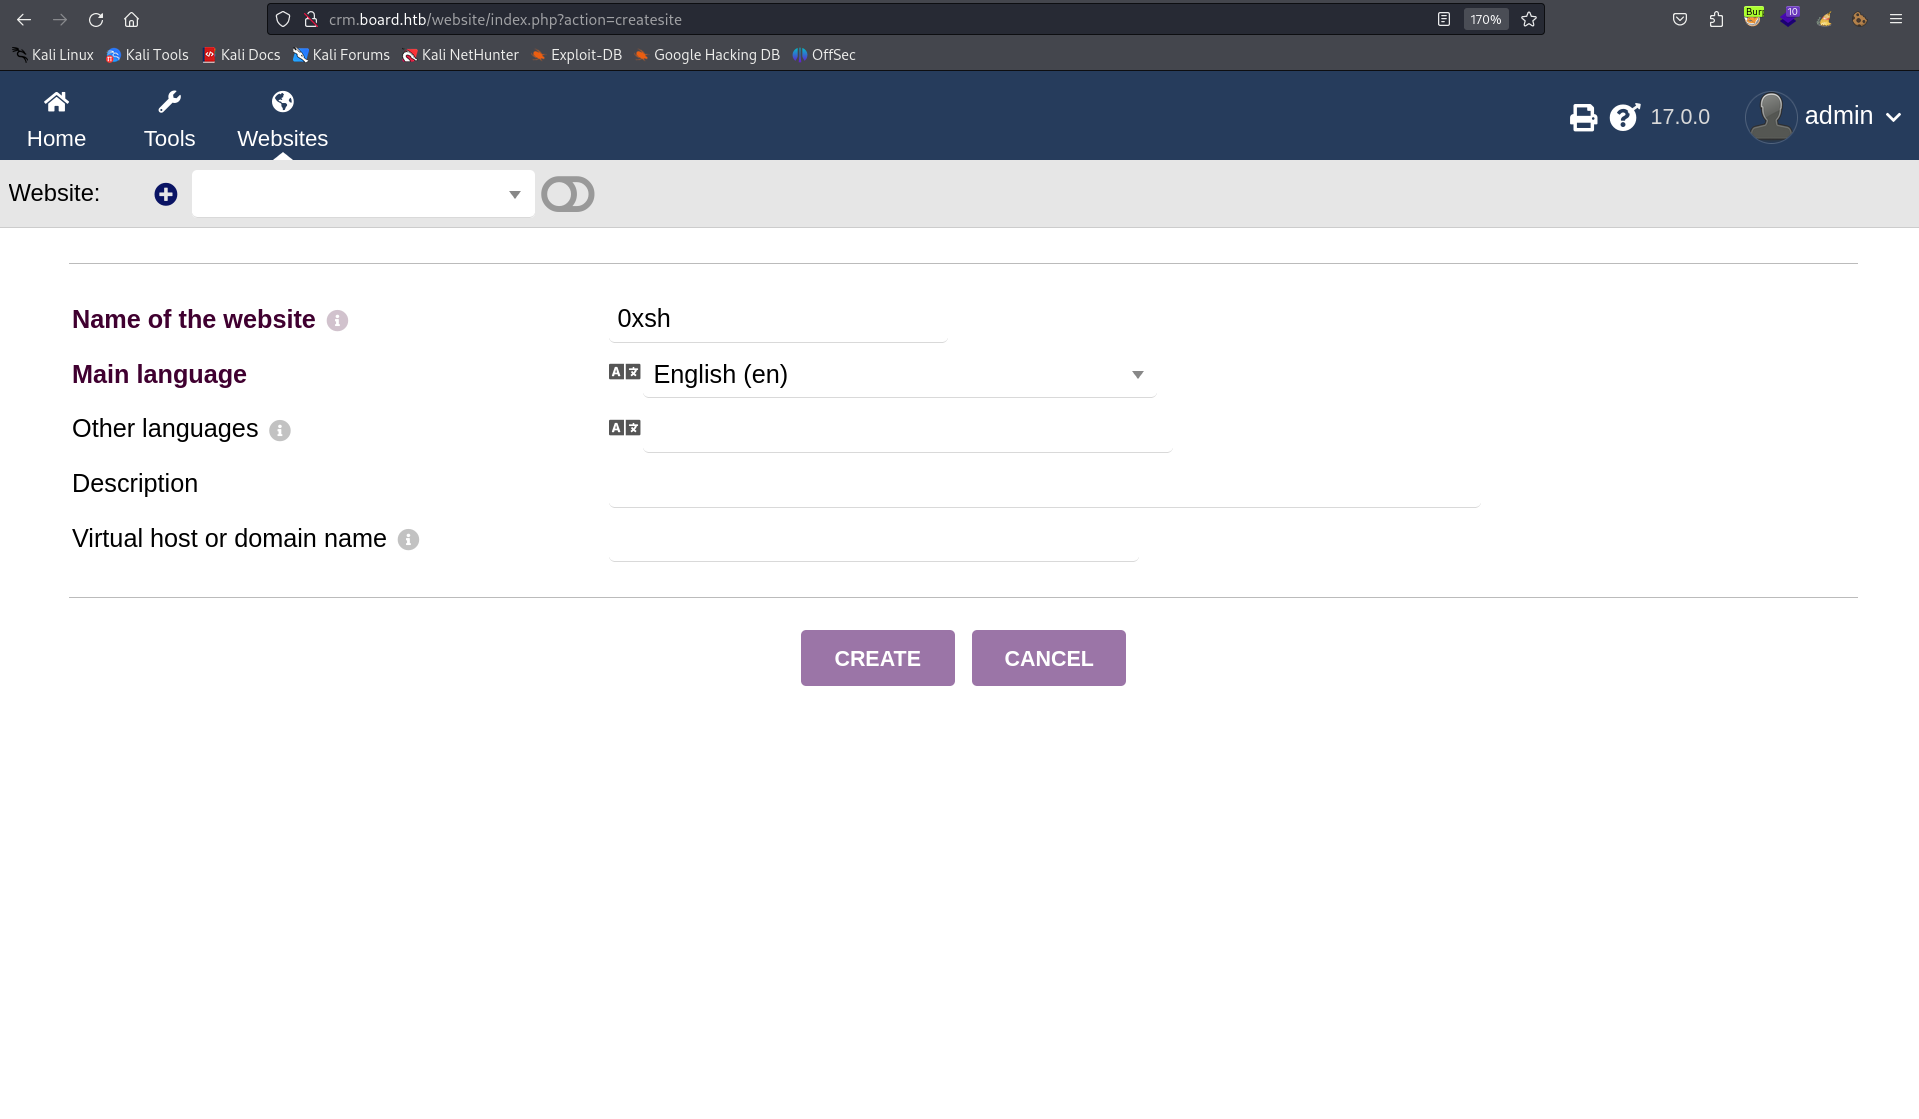This screenshot has width=1919, height=1119.
Task: Click the 170% zoom level indicator
Action: coord(1485,19)
